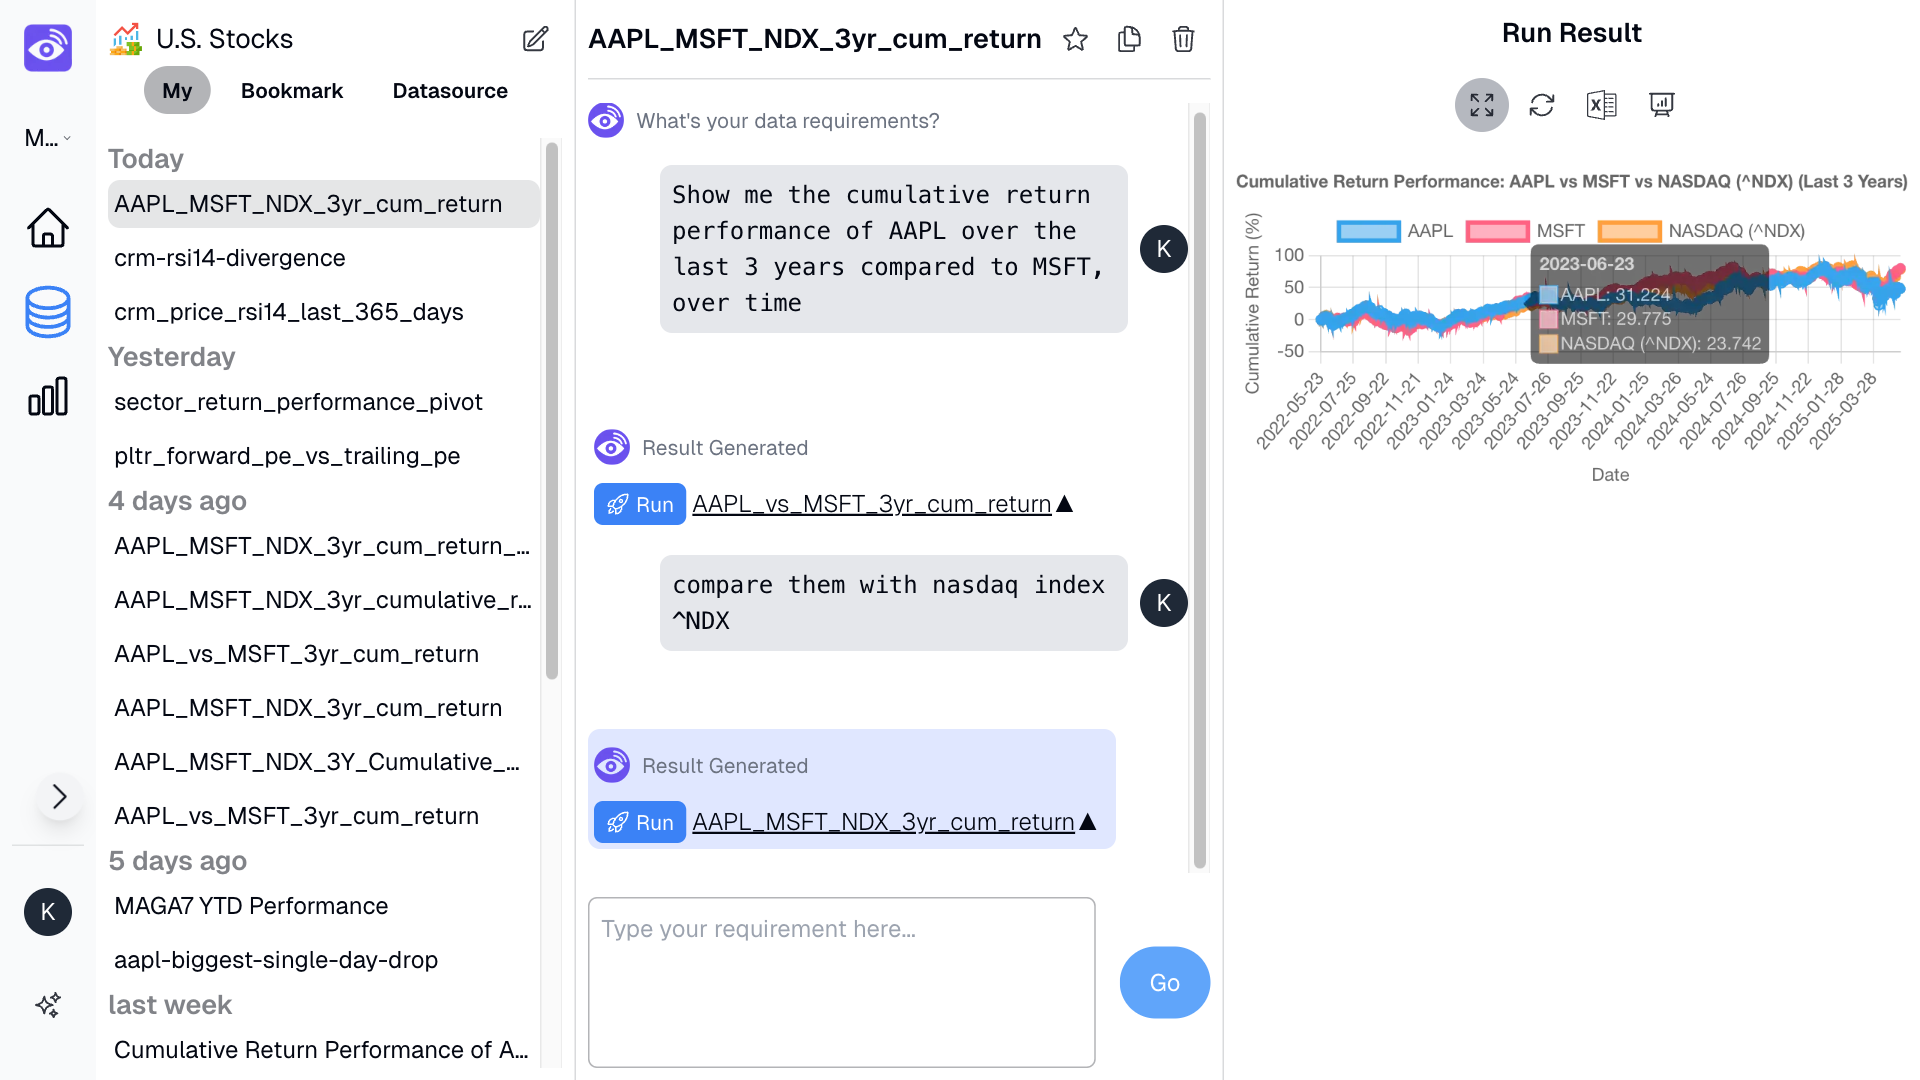Screen dimensions: 1920x1080
Task: Copy the query with the duplicate icon
Action: (1129, 39)
